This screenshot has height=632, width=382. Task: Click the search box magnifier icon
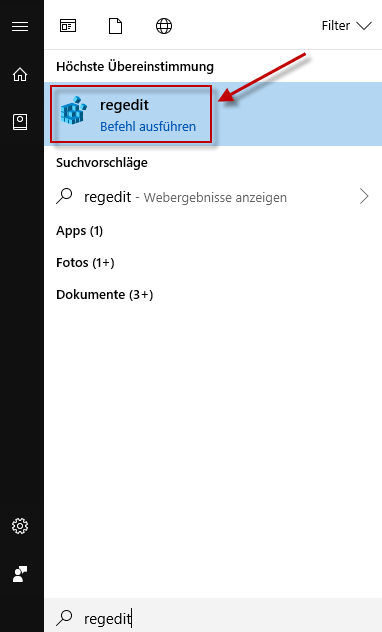click(64, 617)
